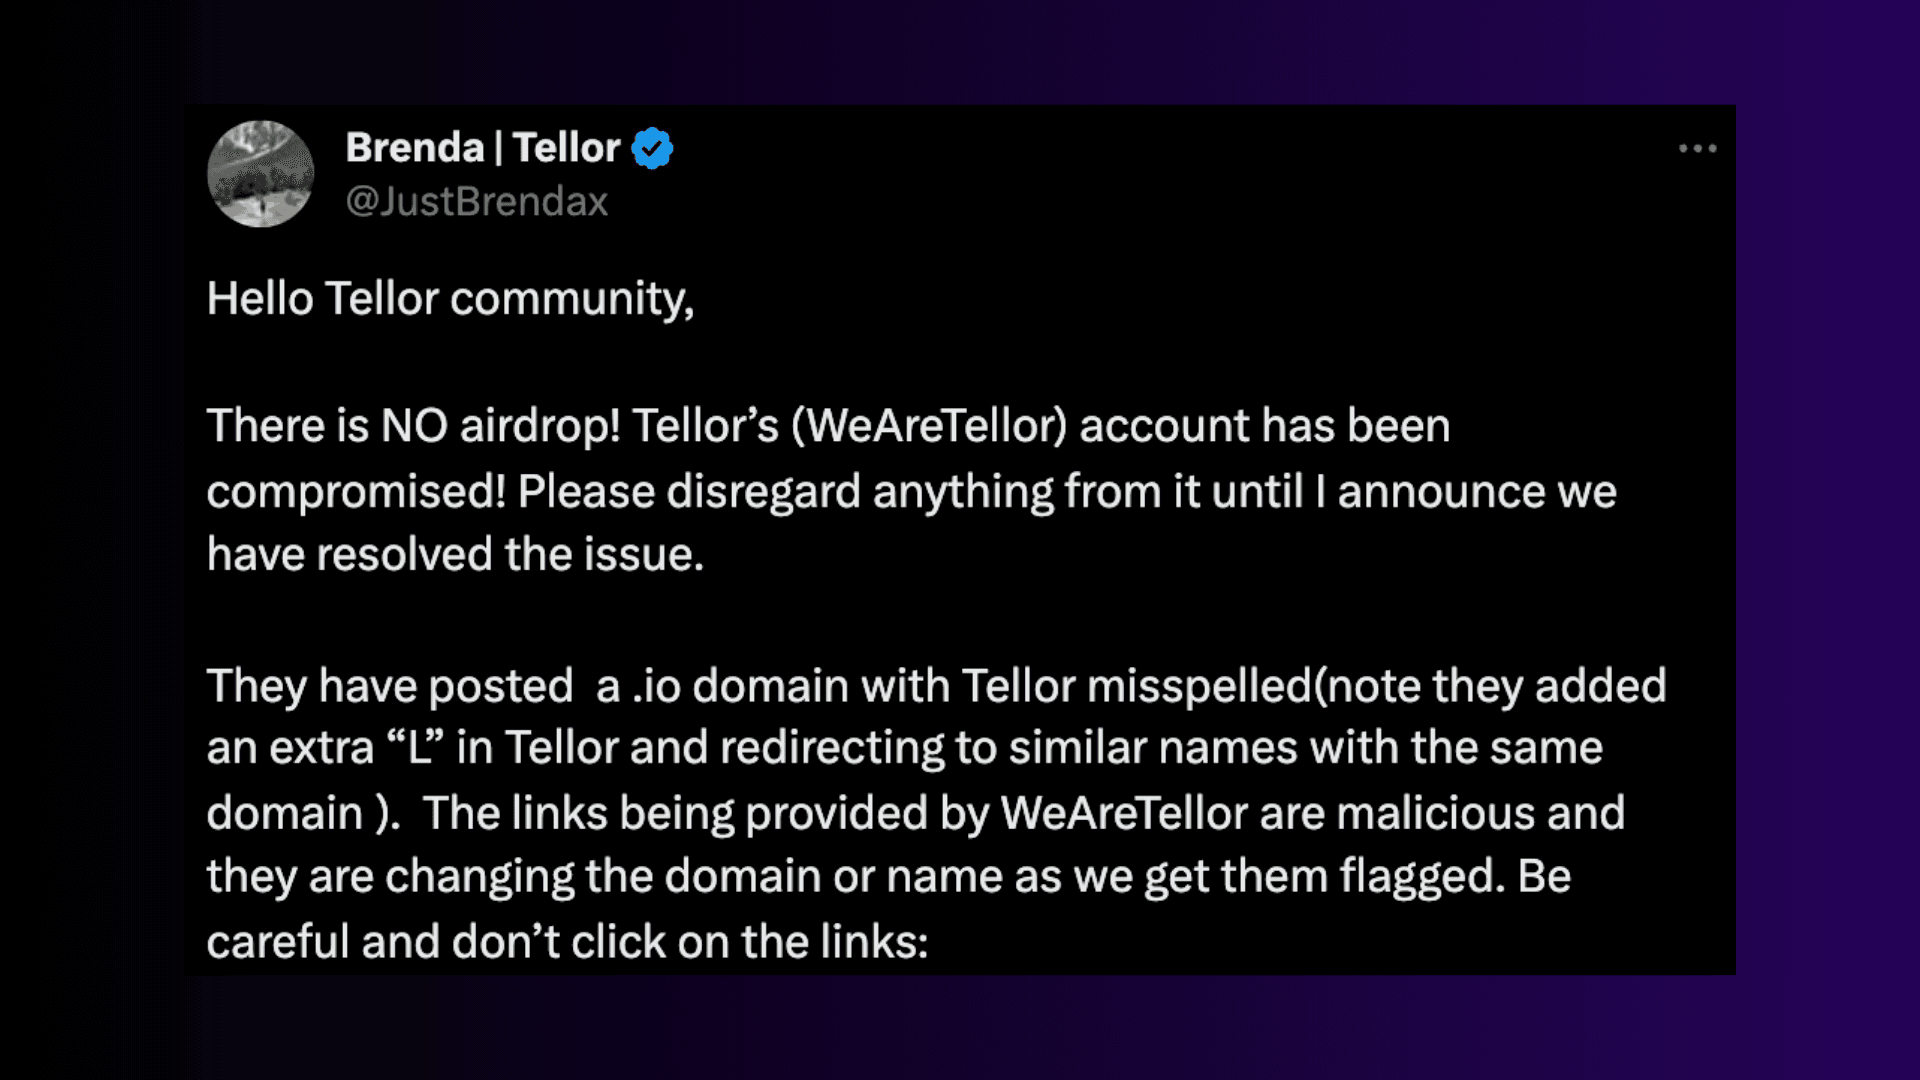
Task: Click the display name Brenda | Tellor
Action: [483, 148]
